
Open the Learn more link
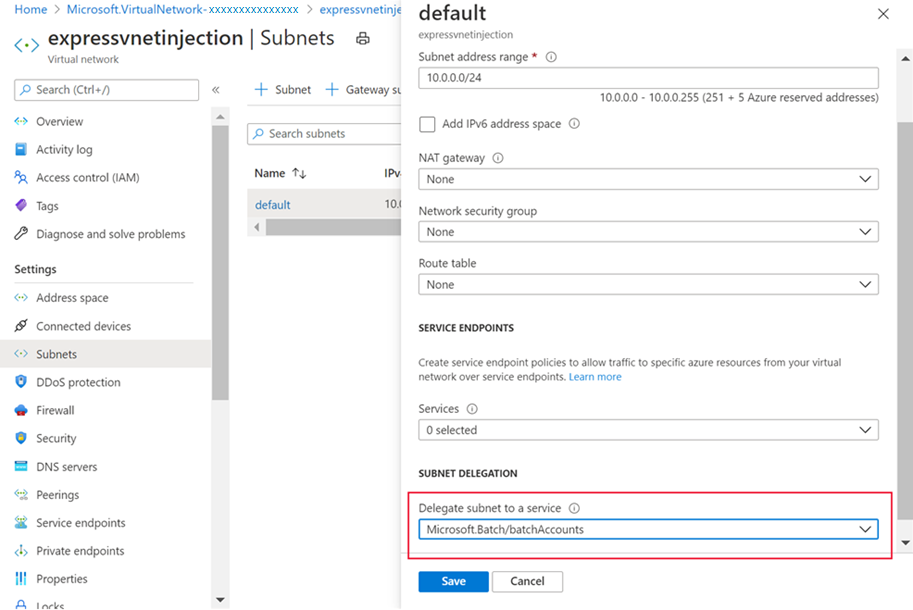595,377
